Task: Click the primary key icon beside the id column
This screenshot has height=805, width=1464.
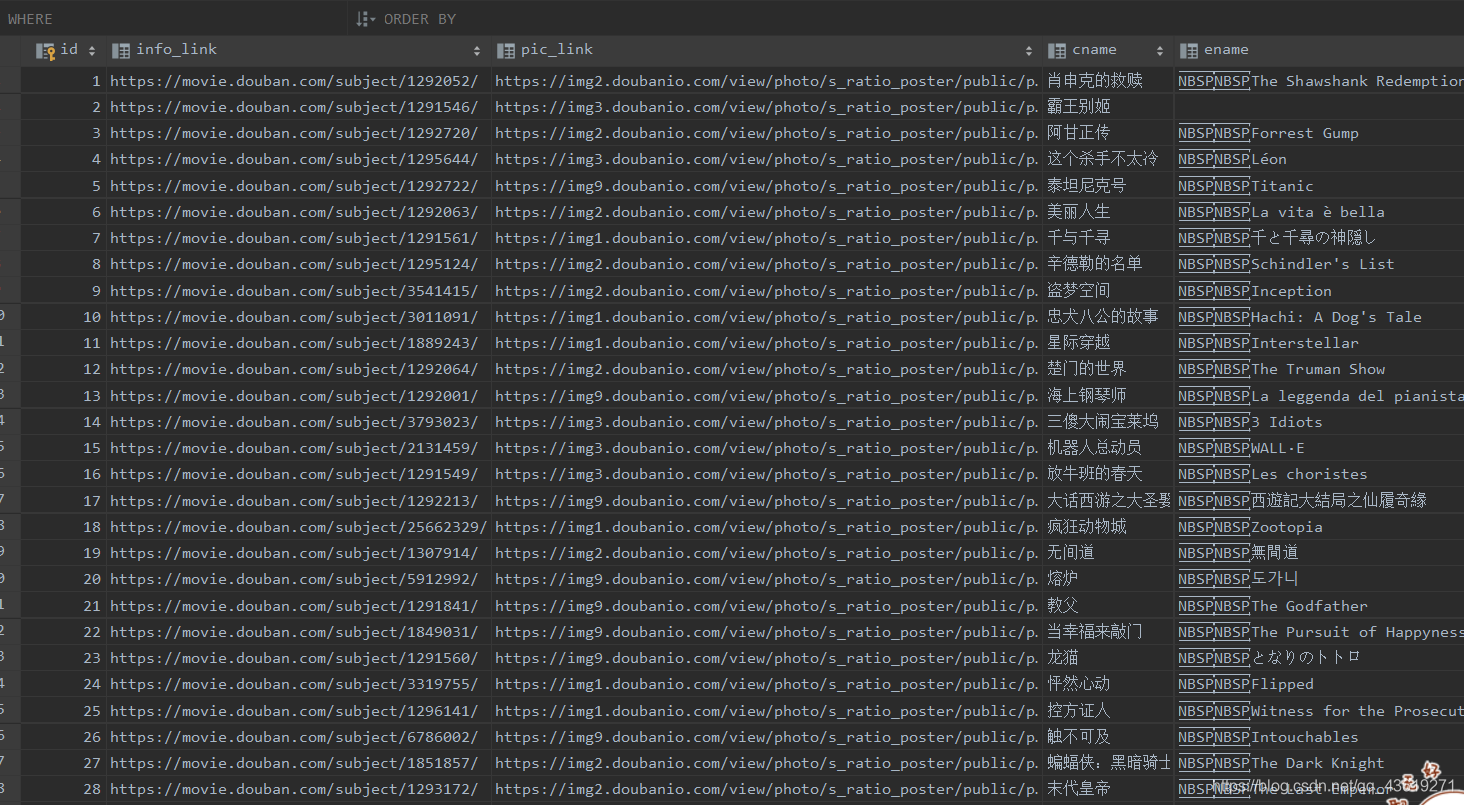Action: point(44,49)
